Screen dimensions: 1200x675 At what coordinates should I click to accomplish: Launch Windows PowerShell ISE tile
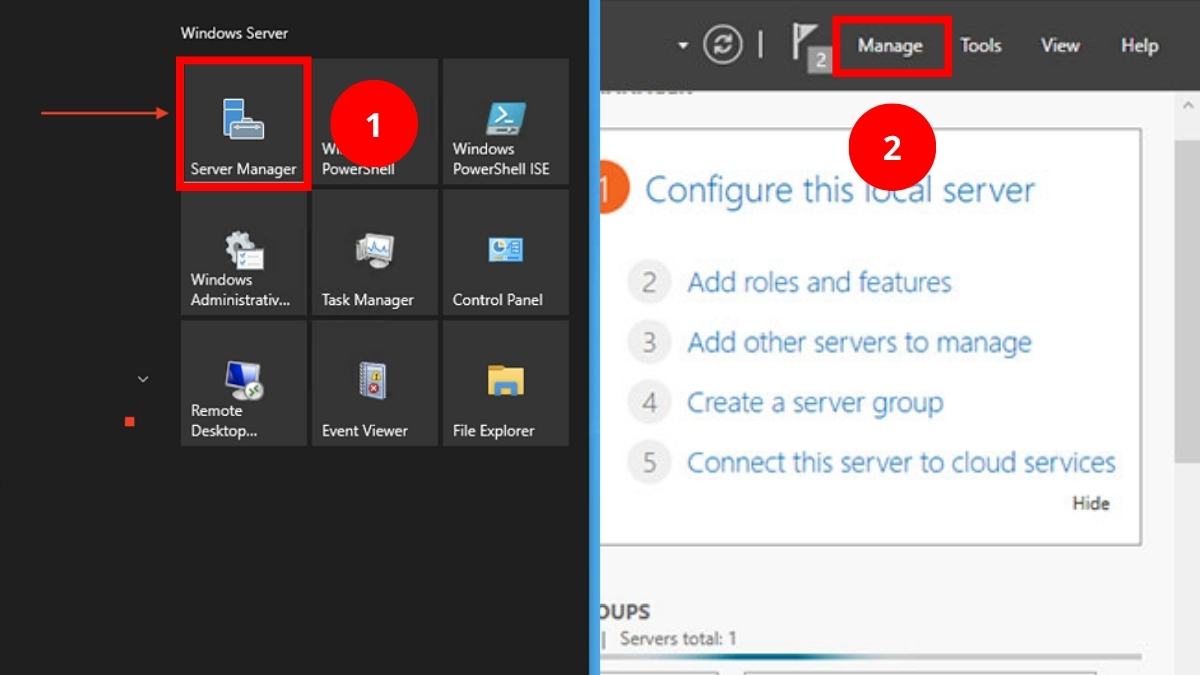[506, 122]
